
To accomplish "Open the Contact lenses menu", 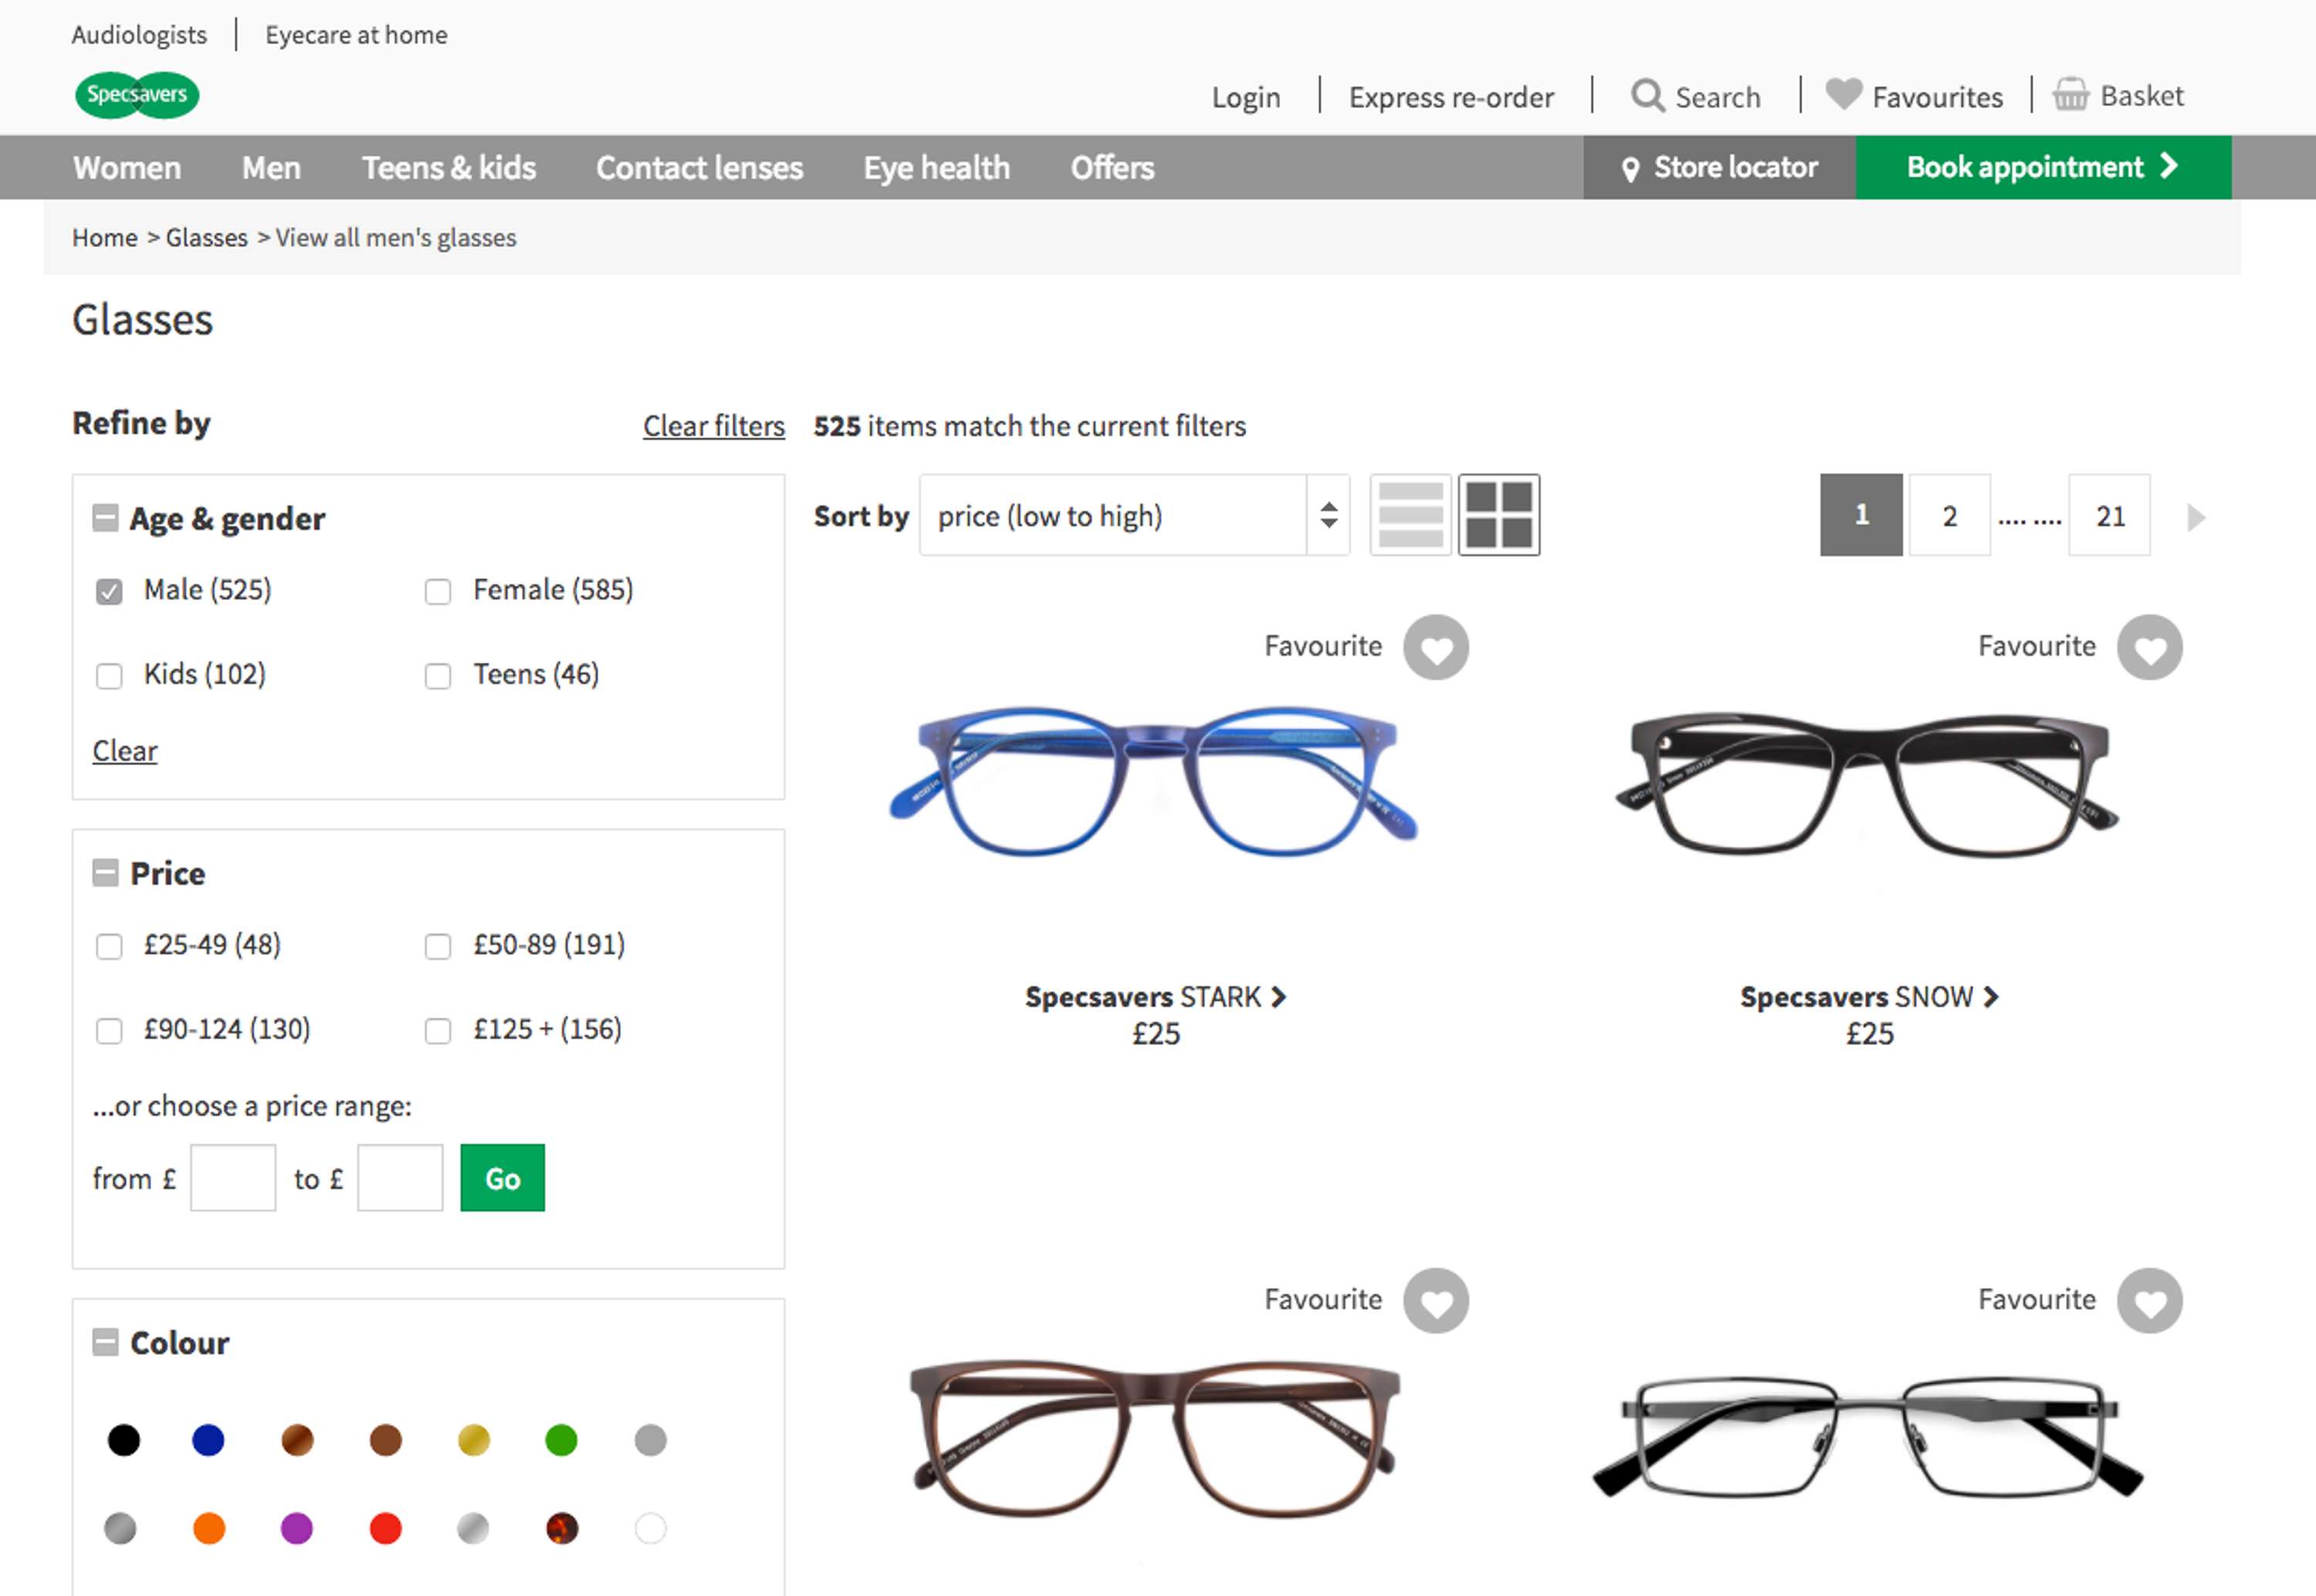I will pyautogui.click(x=699, y=168).
